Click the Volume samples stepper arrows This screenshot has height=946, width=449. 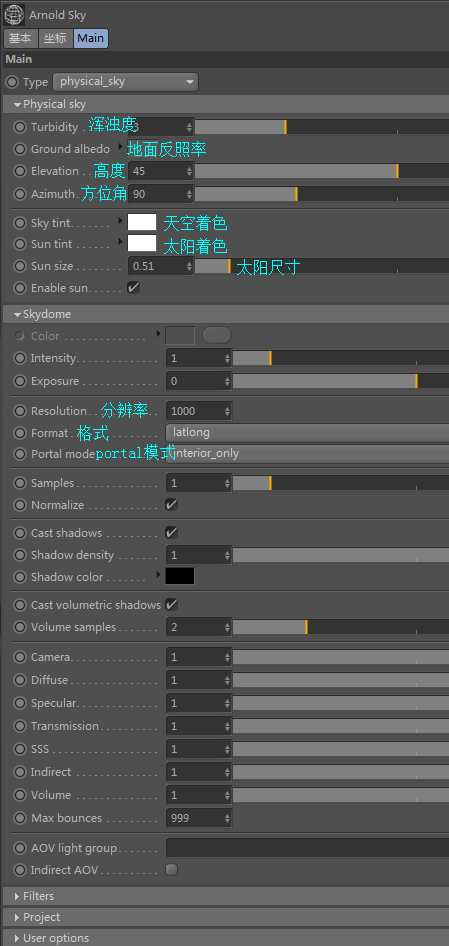(x=228, y=627)
